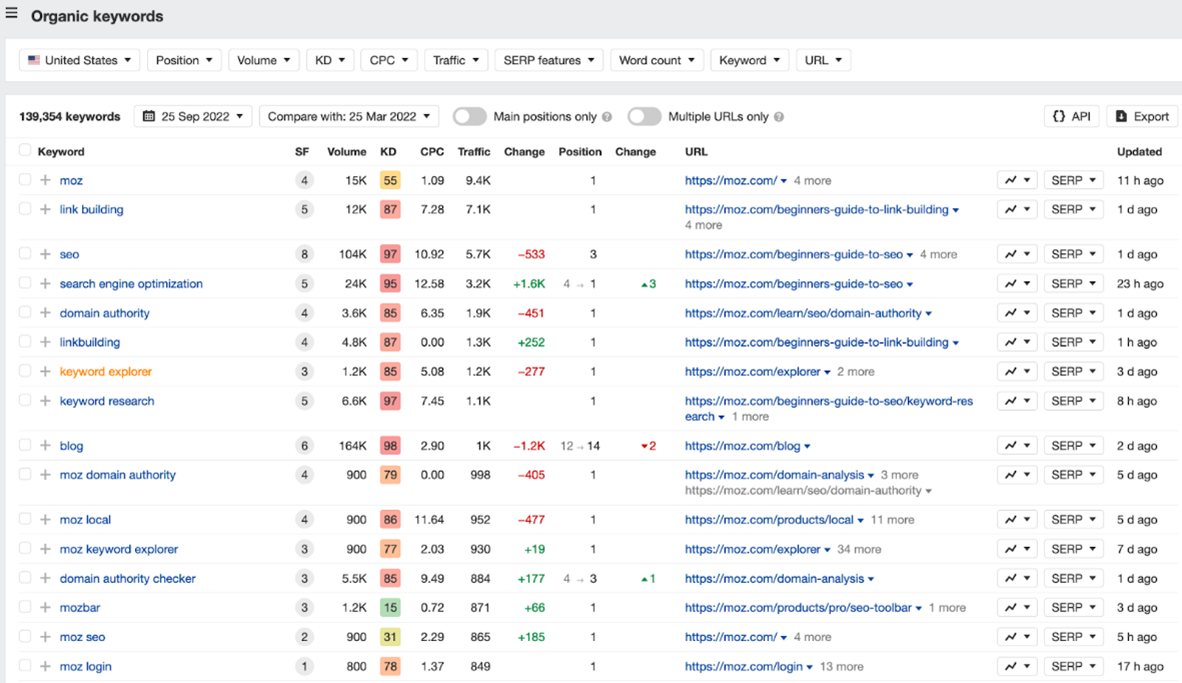The height and width of the screenshot is (683, 1182).
Task: Open the United States country dropdown
Action: point(79,60)
